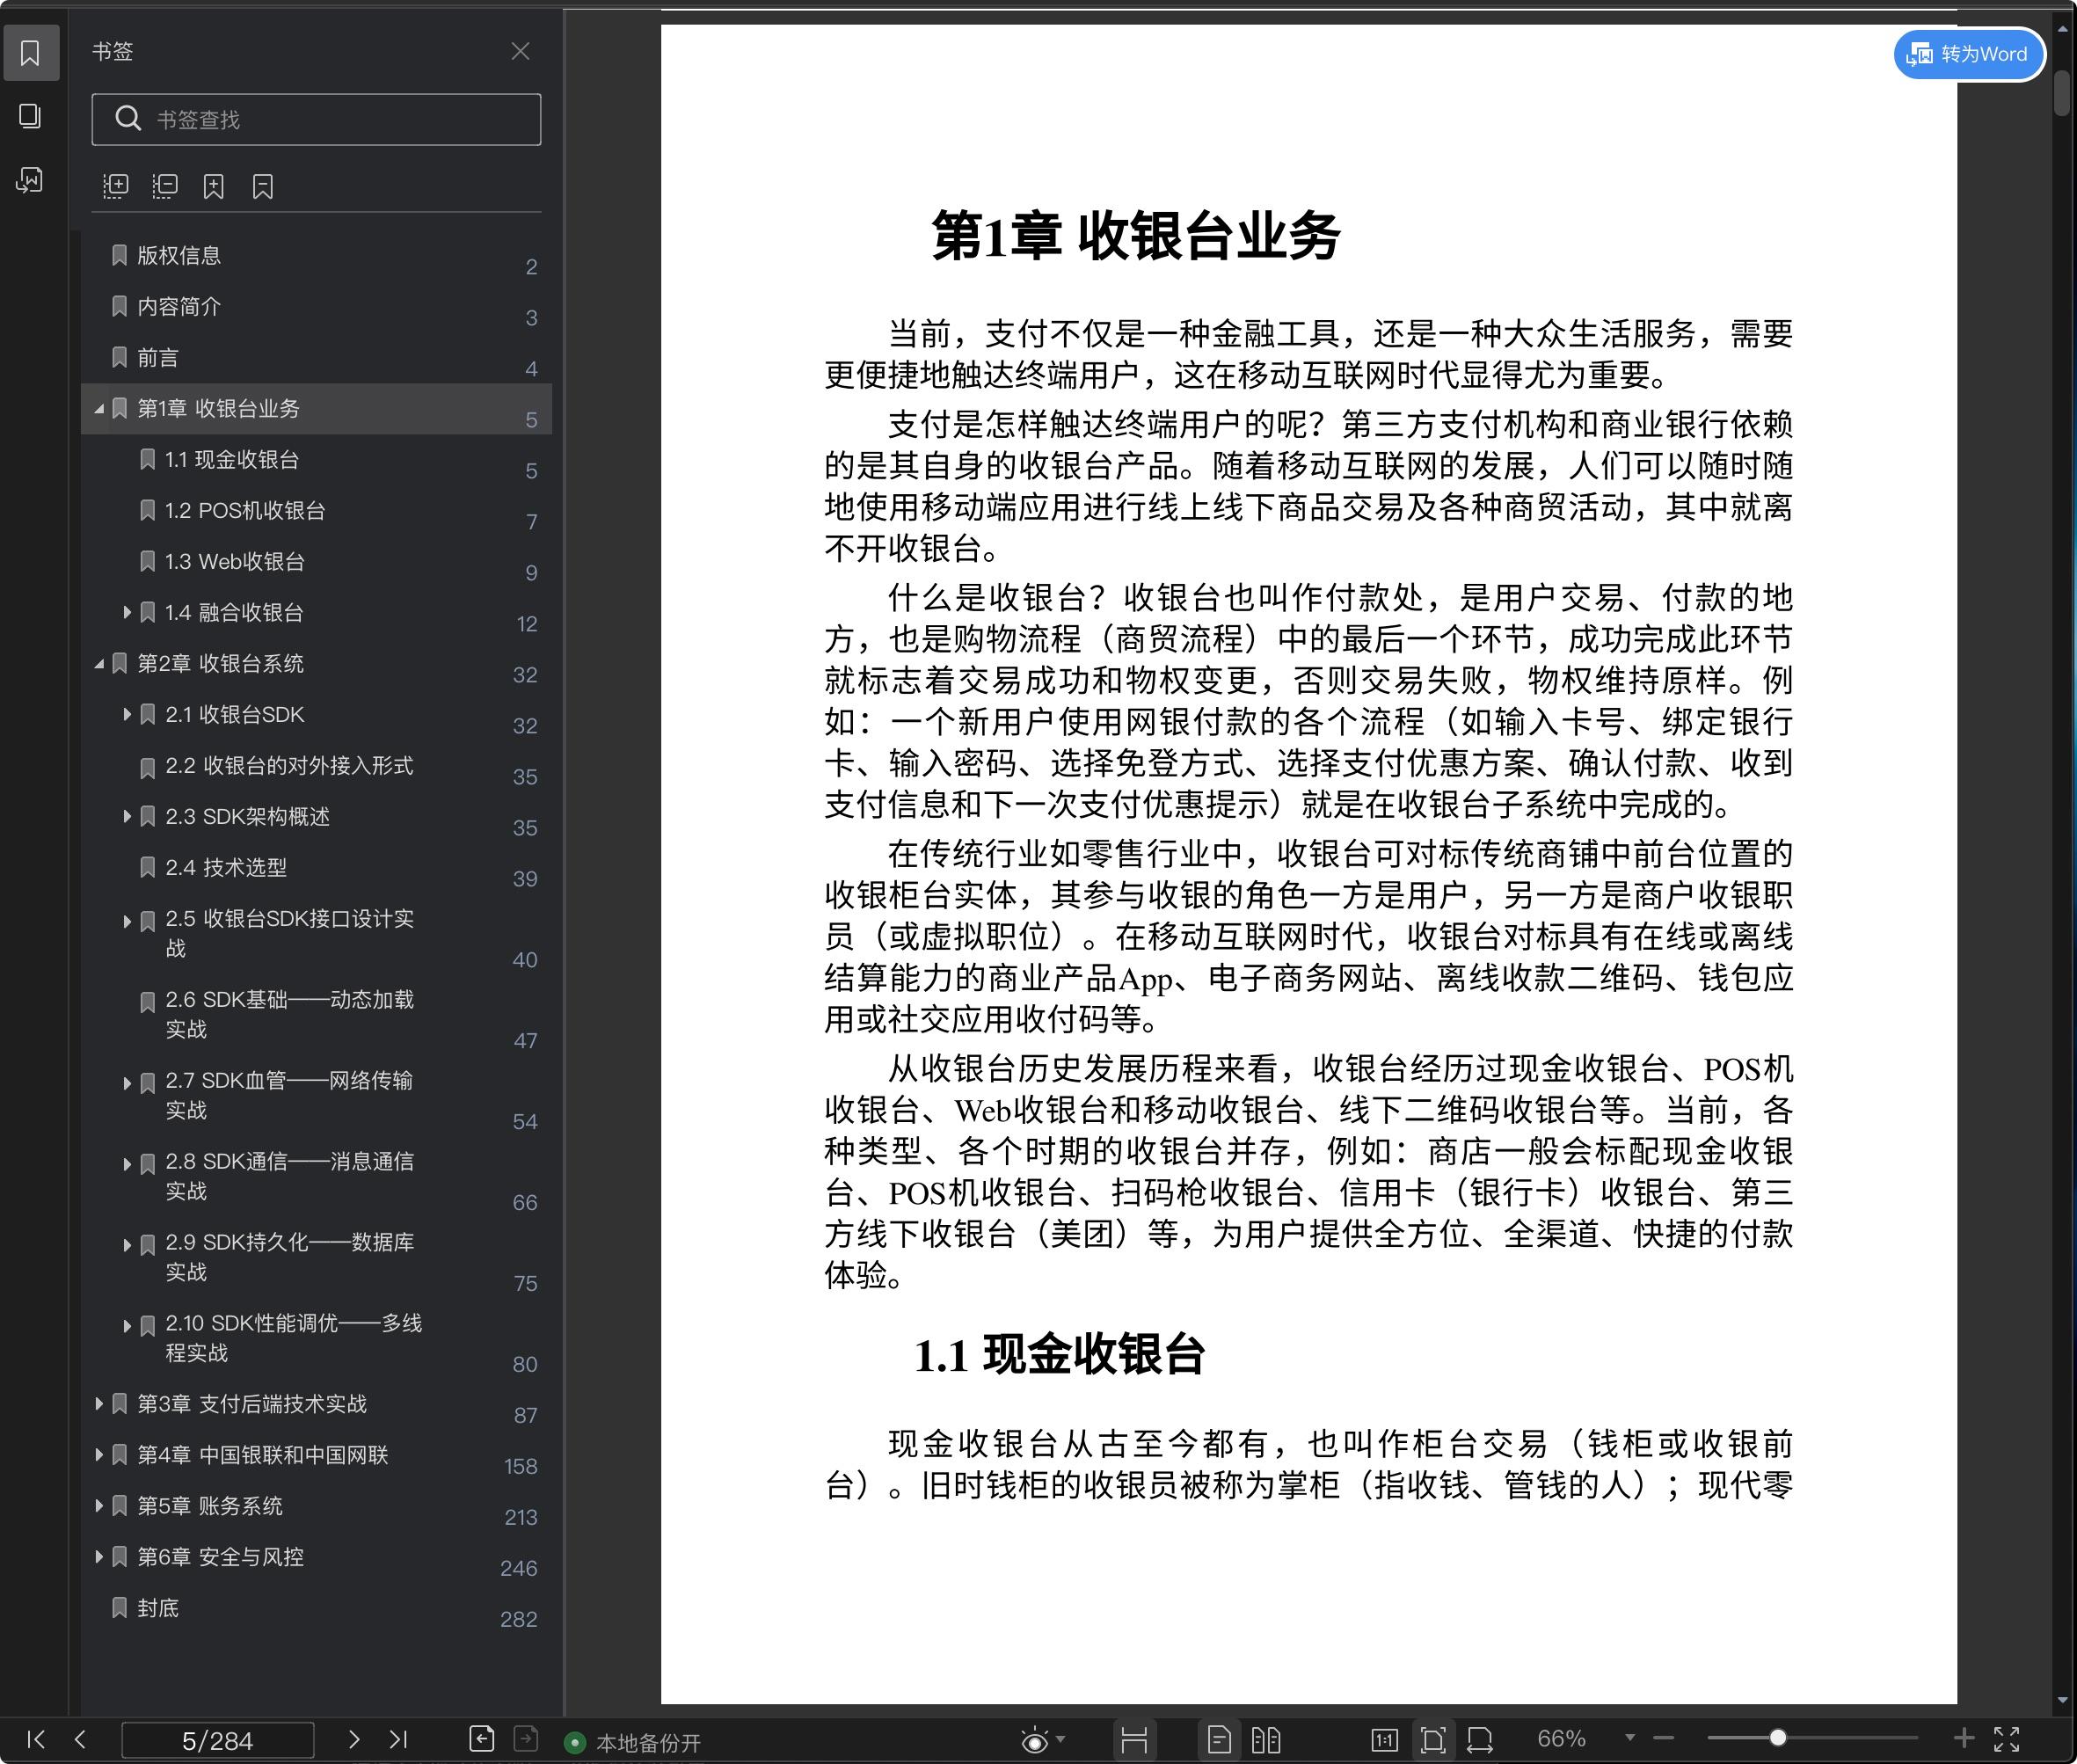Image resolution: width=2077 pixels, height=1764 pixels.
Task: Open the bookmarks panel icon in sidebar
Action: [x=30, y=53]
